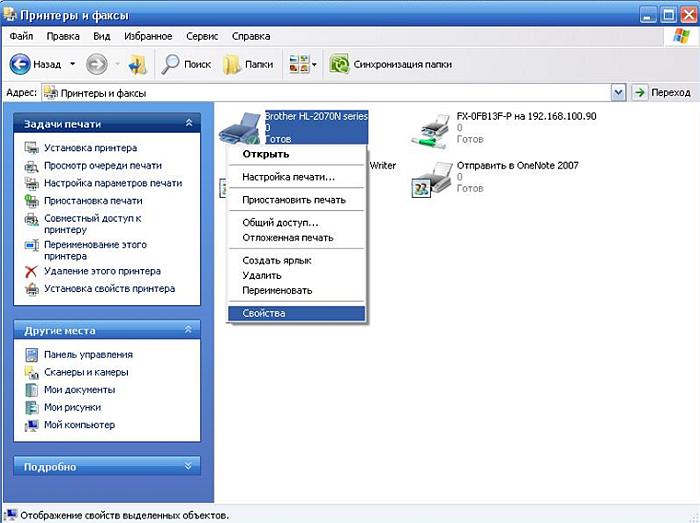
Task: Select the Send to OneNote 2007 printer
Action: [x=435, y=177]
